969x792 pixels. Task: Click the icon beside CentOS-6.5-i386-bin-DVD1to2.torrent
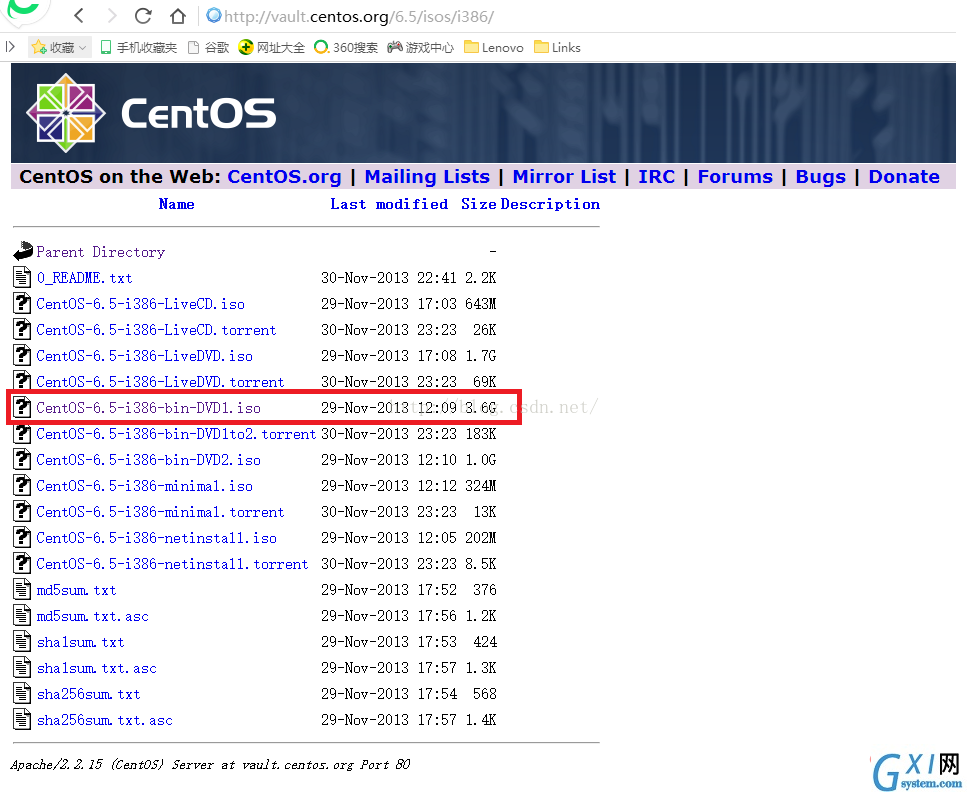(x=22, y=432)
